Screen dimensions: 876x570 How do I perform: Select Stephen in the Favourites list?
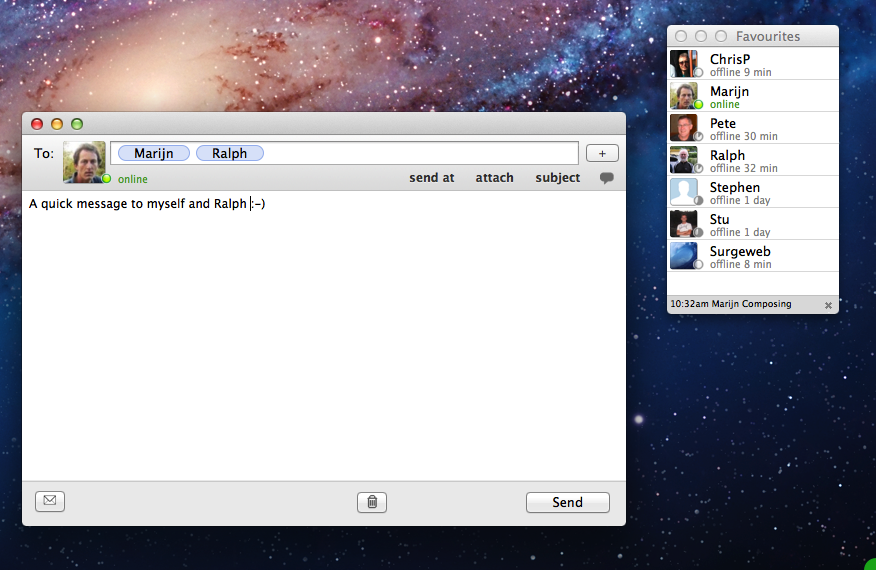coord(753,192)
